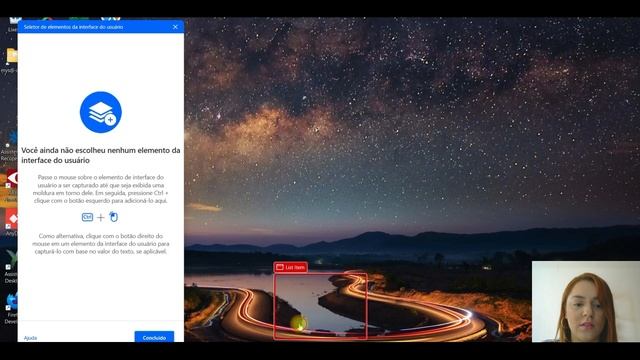
Task: Click the 'Passe o mouse sobre o elemento' paragraph
Action: (101, 189)
